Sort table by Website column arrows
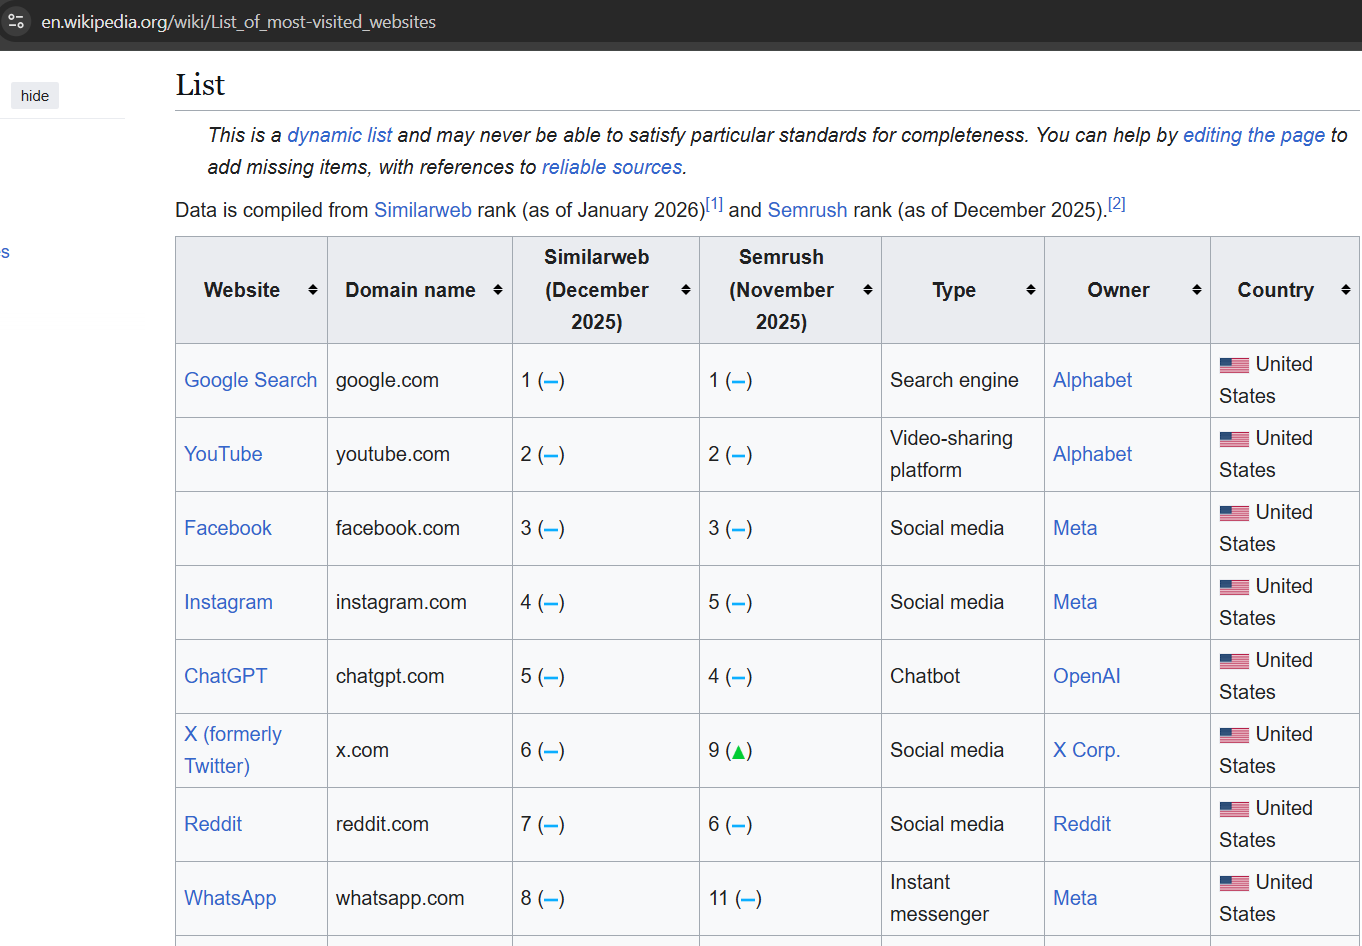 point(313,290)
